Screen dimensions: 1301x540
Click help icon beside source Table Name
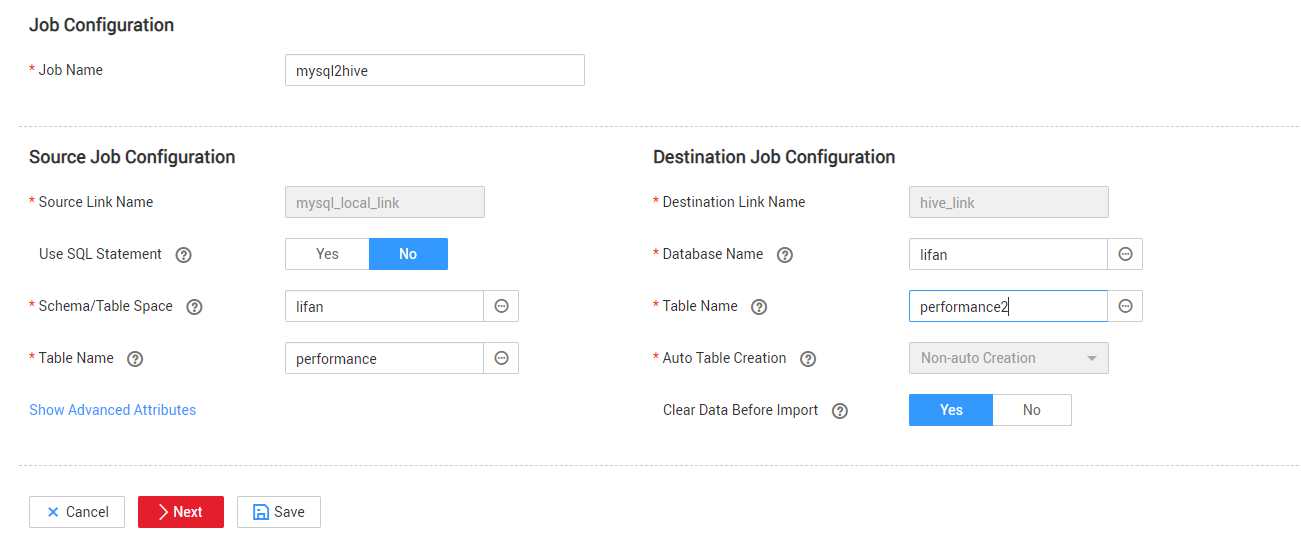coord(135,359)
